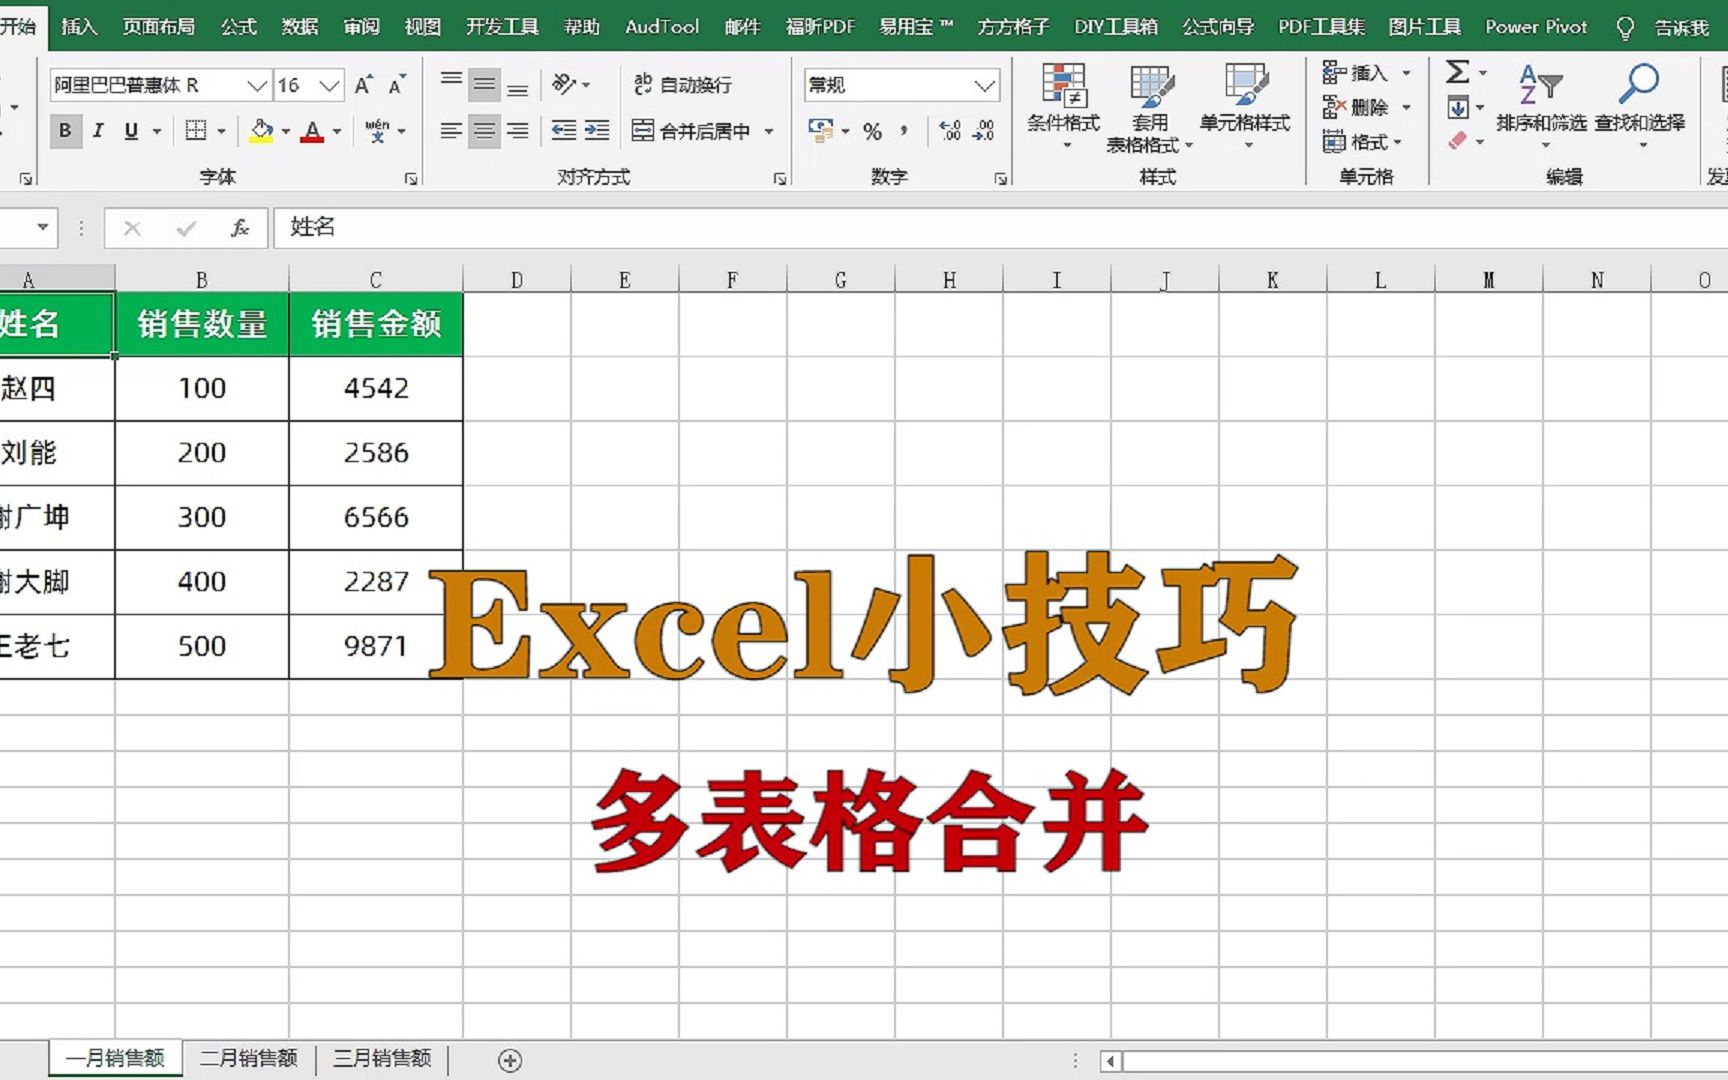1728x1080 pixels.
Task: Apply 套用表格格式 table formatting
Action: tap(1150, 105)
